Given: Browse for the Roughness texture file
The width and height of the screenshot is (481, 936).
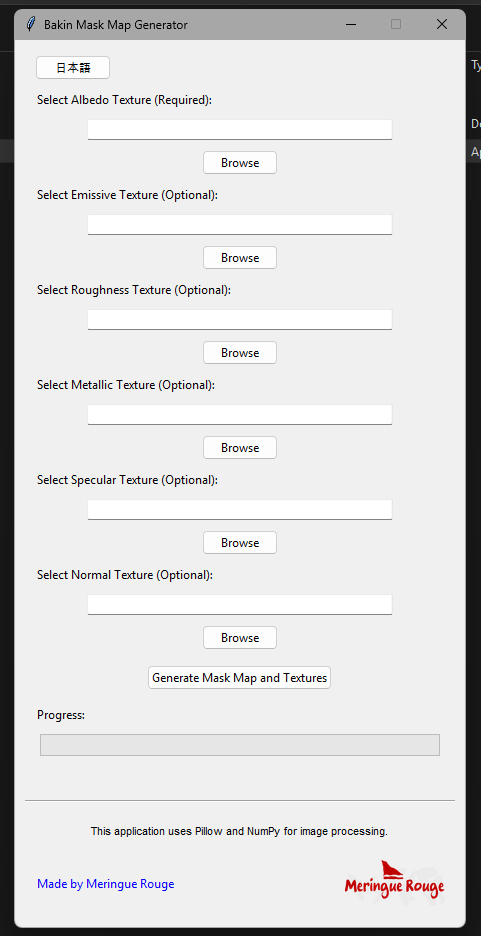Looking at the screenshot, I should pos(240,352).
